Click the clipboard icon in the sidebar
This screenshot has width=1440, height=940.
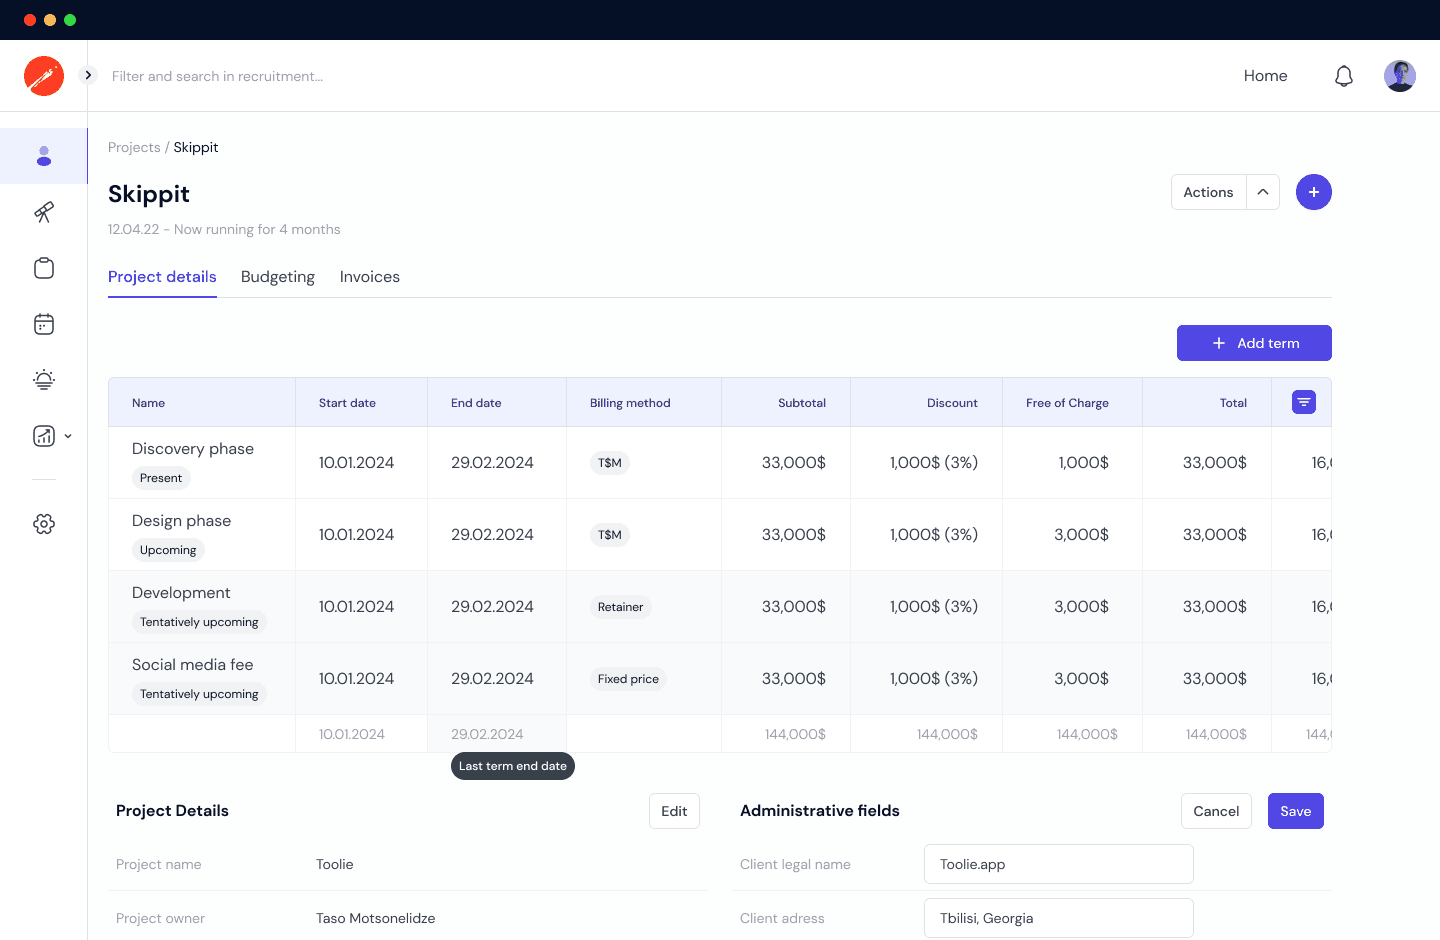tap(44, 268)
